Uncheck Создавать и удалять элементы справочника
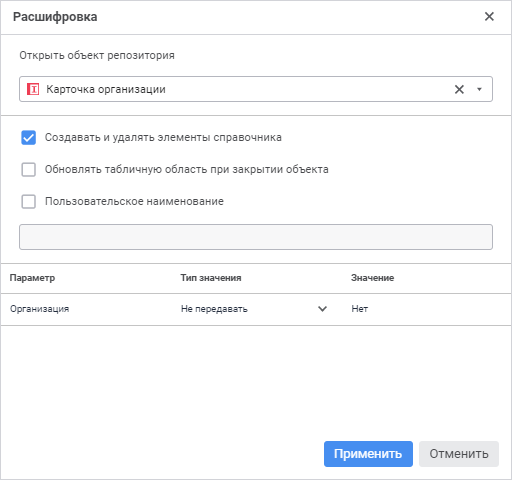 click(x=29, y=137)
